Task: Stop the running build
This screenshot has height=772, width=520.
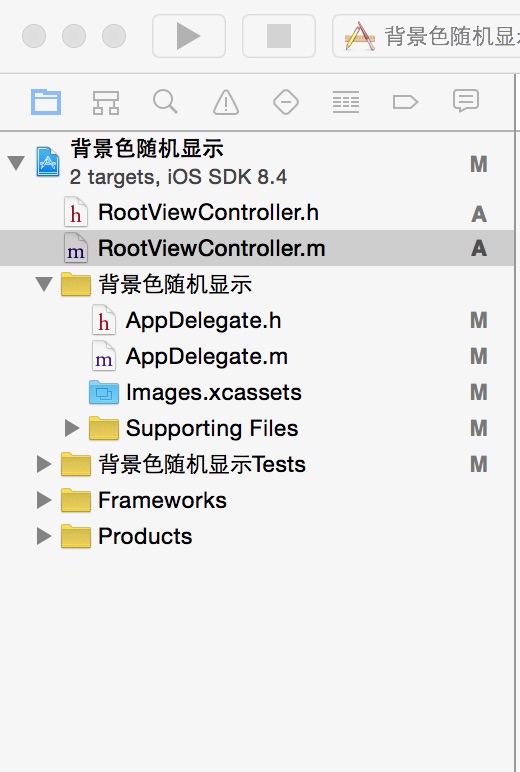Action: pos(279,36)
